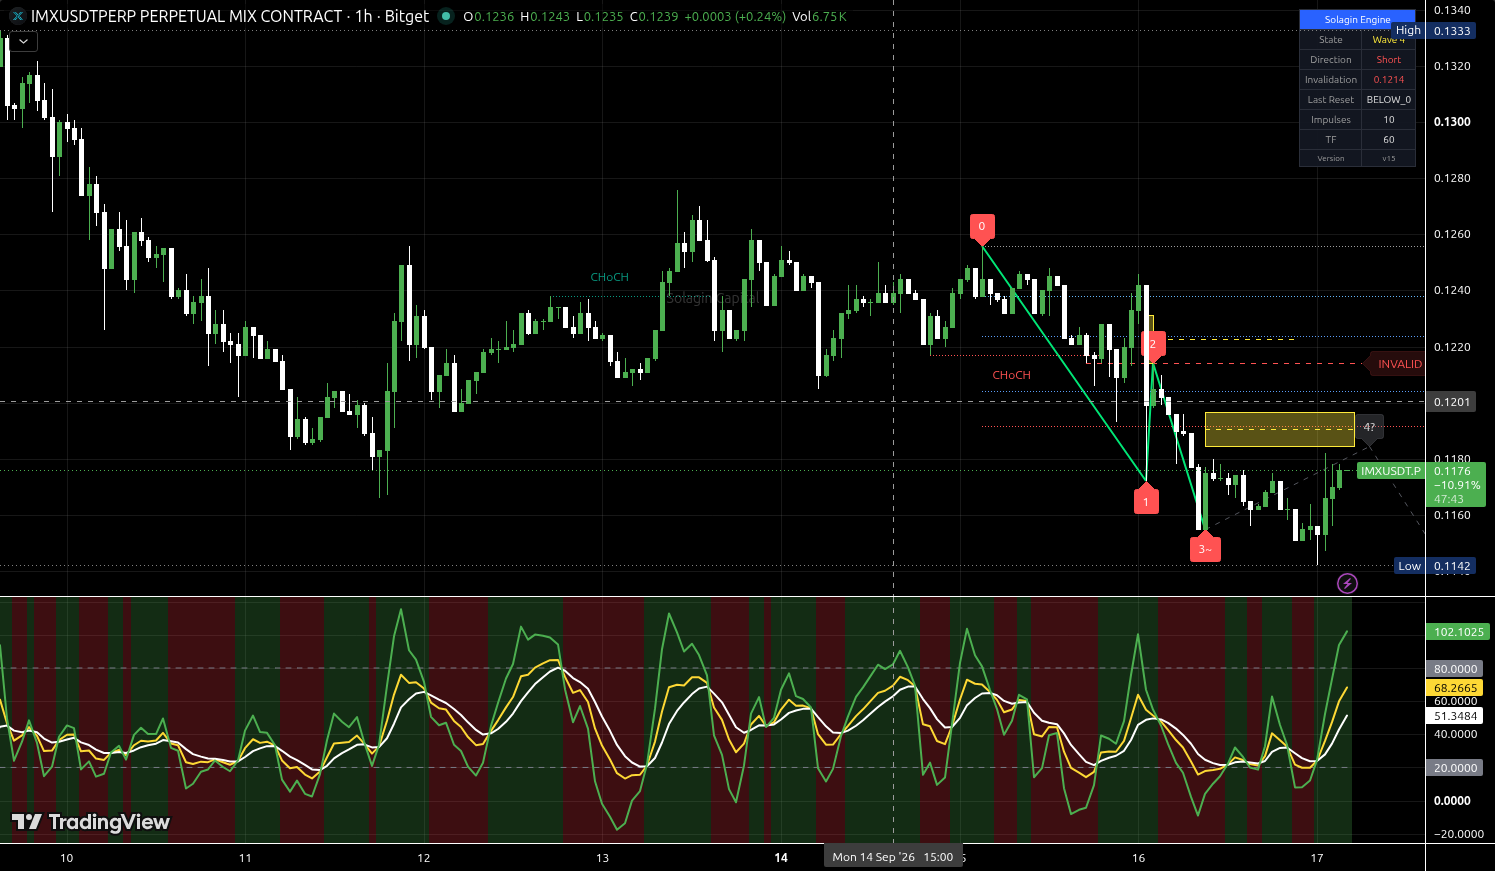Collapse the indicator legend chevron
This screenshot has height=871, width=1495.
coord(22,41)
